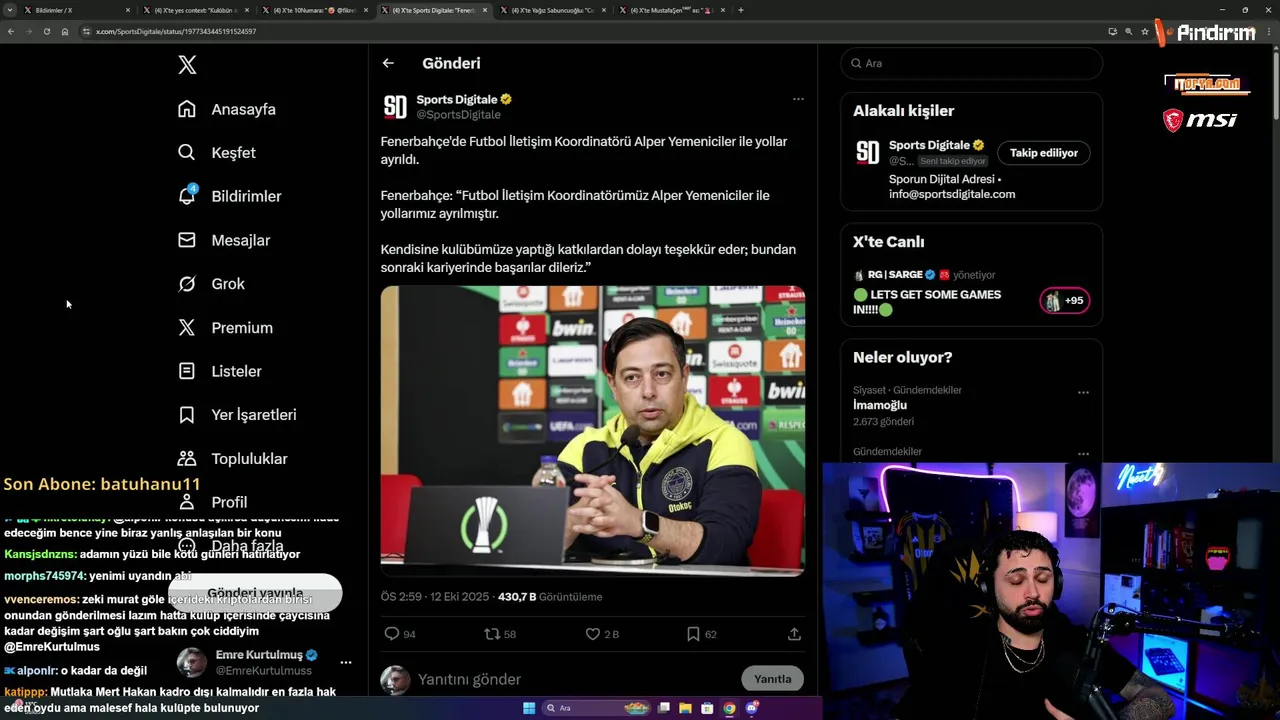Go back with Gönderi arrow
Viewport: 1280px width, 720px height.
pyautogui.click(x=388, y=63)
